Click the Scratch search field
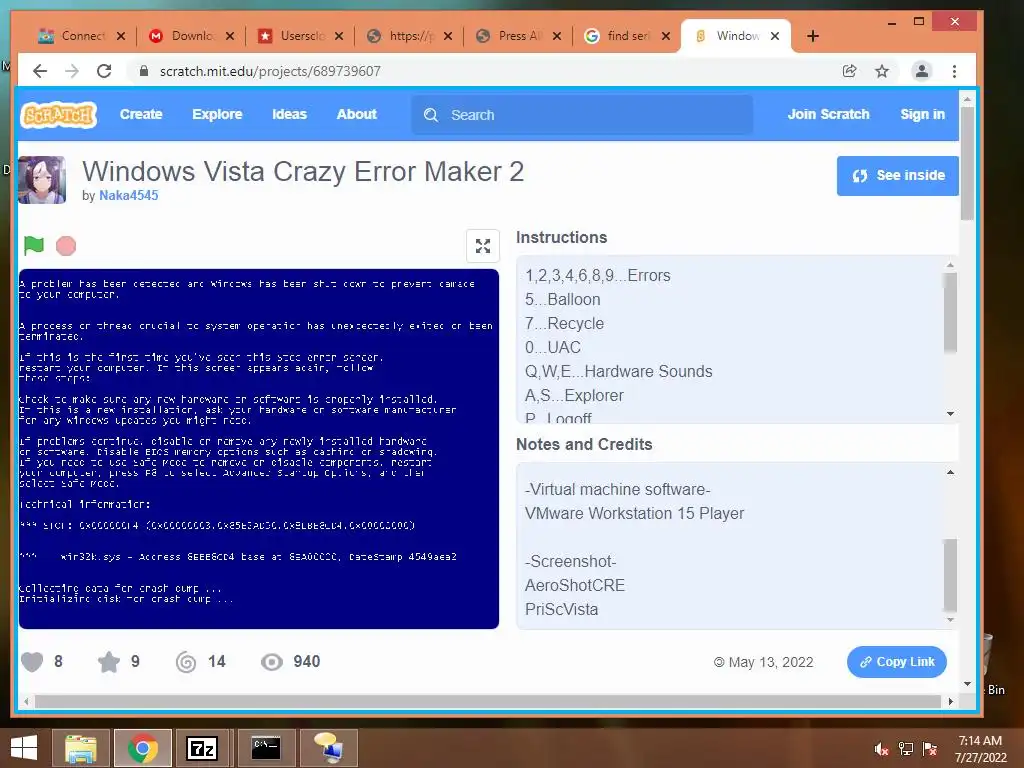The height and width of the screenshot is (768, 1024). (x=582, y=115)
